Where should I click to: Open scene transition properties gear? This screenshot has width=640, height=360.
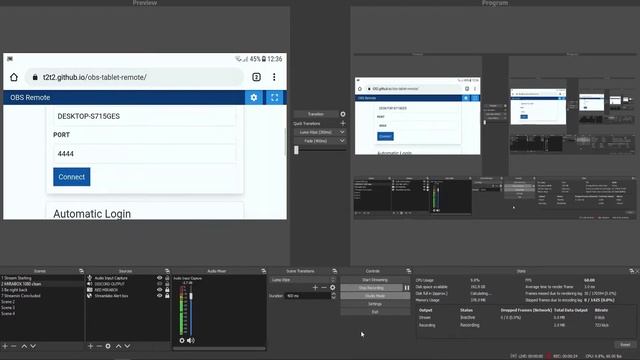point(333,288)
